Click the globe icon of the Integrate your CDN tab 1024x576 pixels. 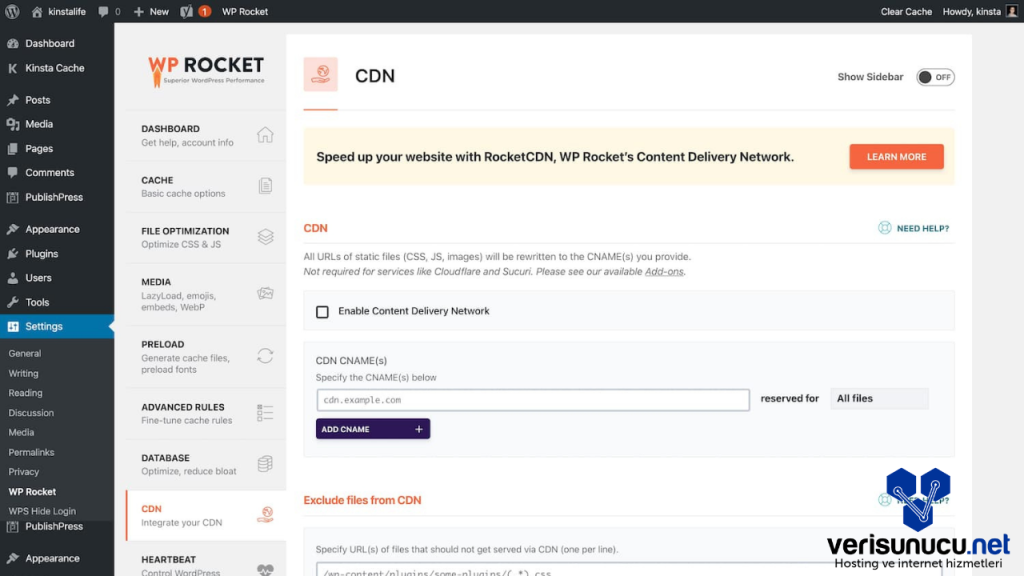click(x=265, y=515)
